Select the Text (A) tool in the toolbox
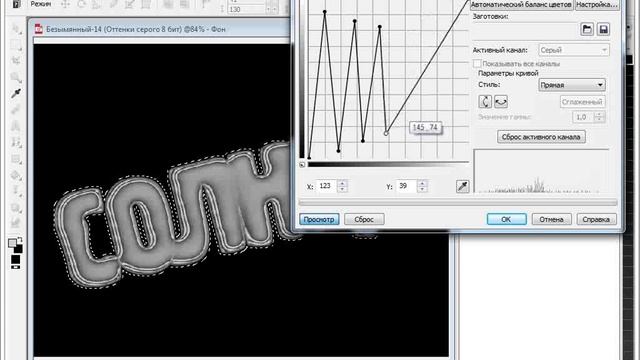This screenshot has width=640, height=360. (16, 126)
